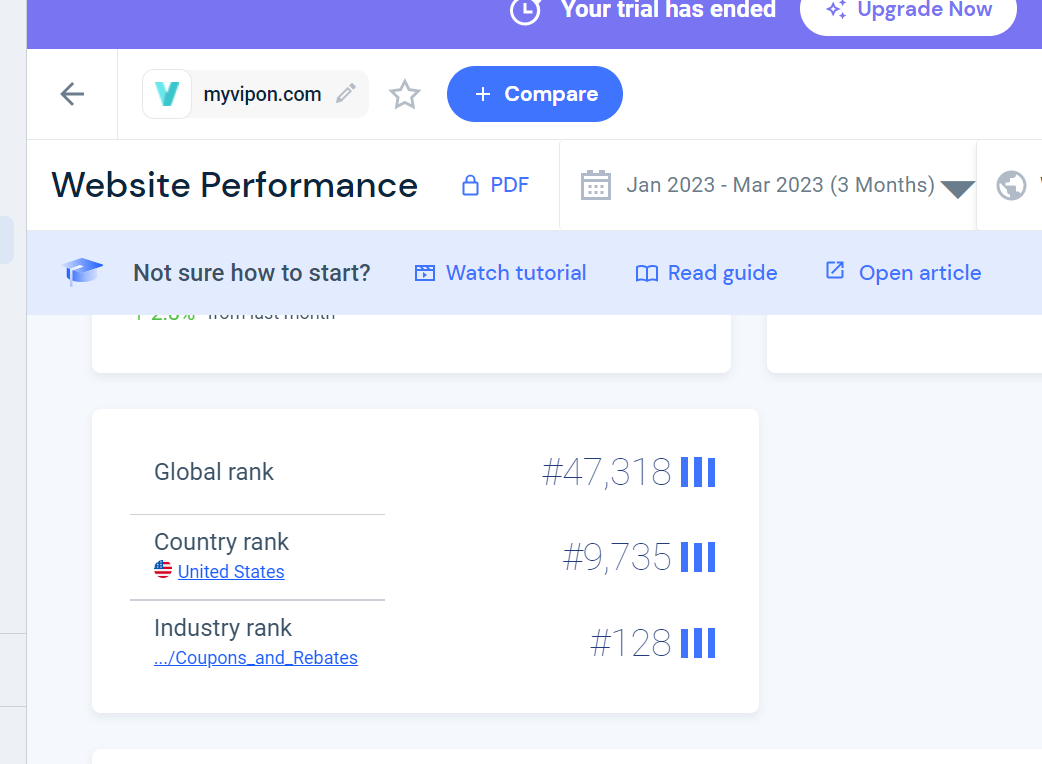Click the Industry rank value #128
1042x764 pixels.
coord(631,643)
